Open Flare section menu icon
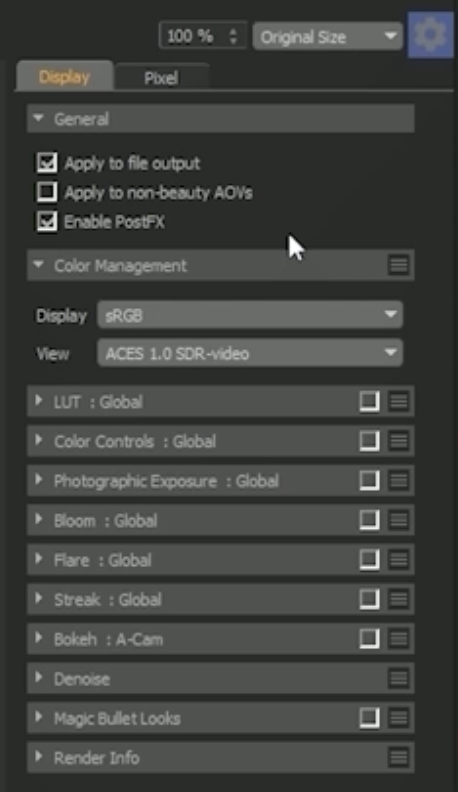 pyautogui.click(x=398, y=560)
